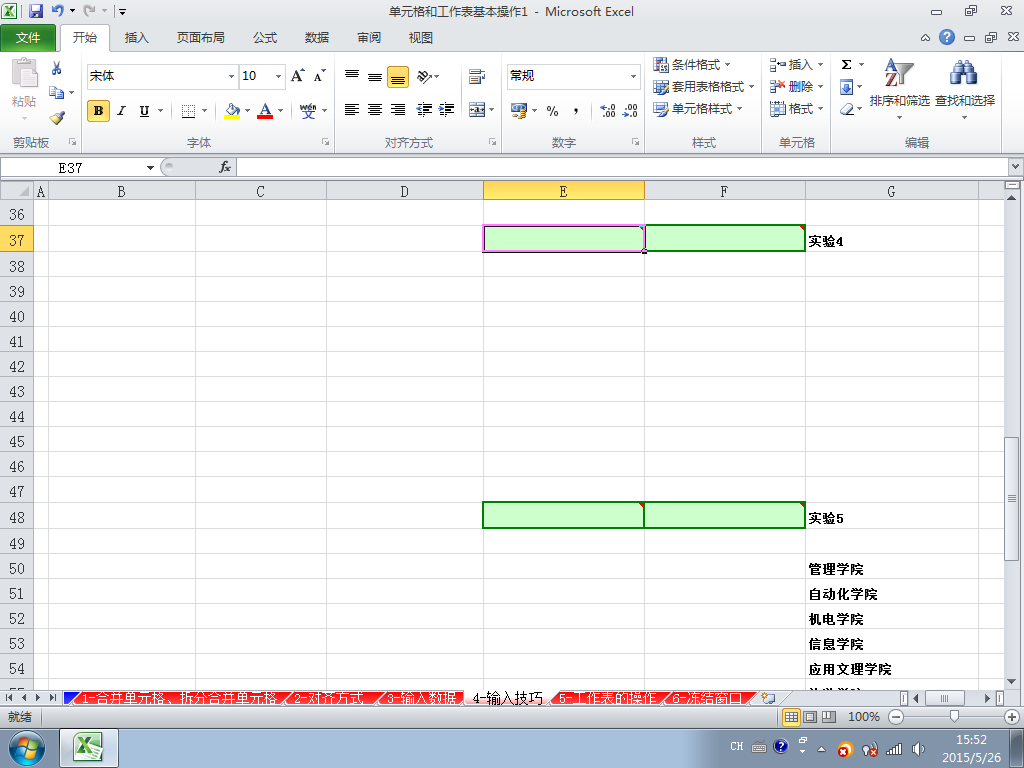Screen dimensions: 1024x768
Task: Open borders button
Action: pos(188,111)
